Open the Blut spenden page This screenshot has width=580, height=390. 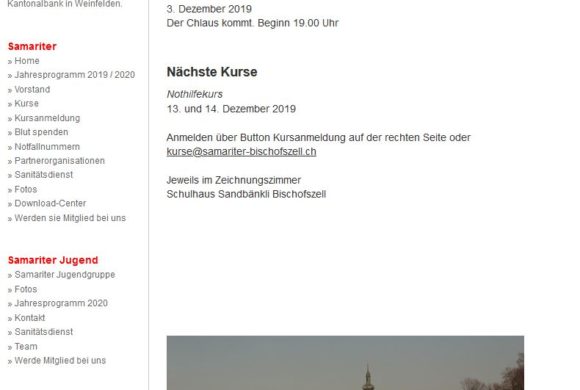click(x=41, y=132)
